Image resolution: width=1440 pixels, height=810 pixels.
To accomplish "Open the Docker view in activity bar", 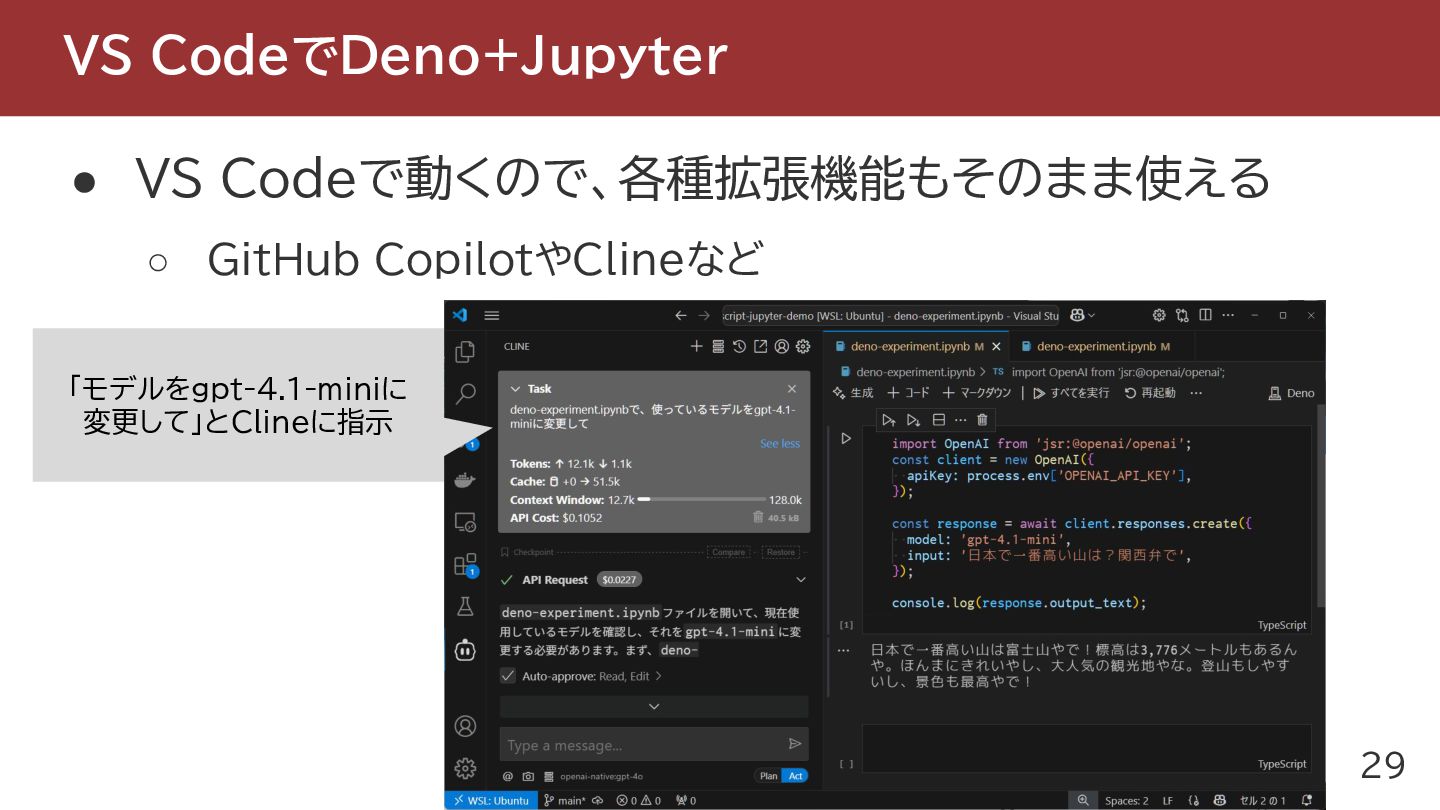I will (x=465, y=480).
